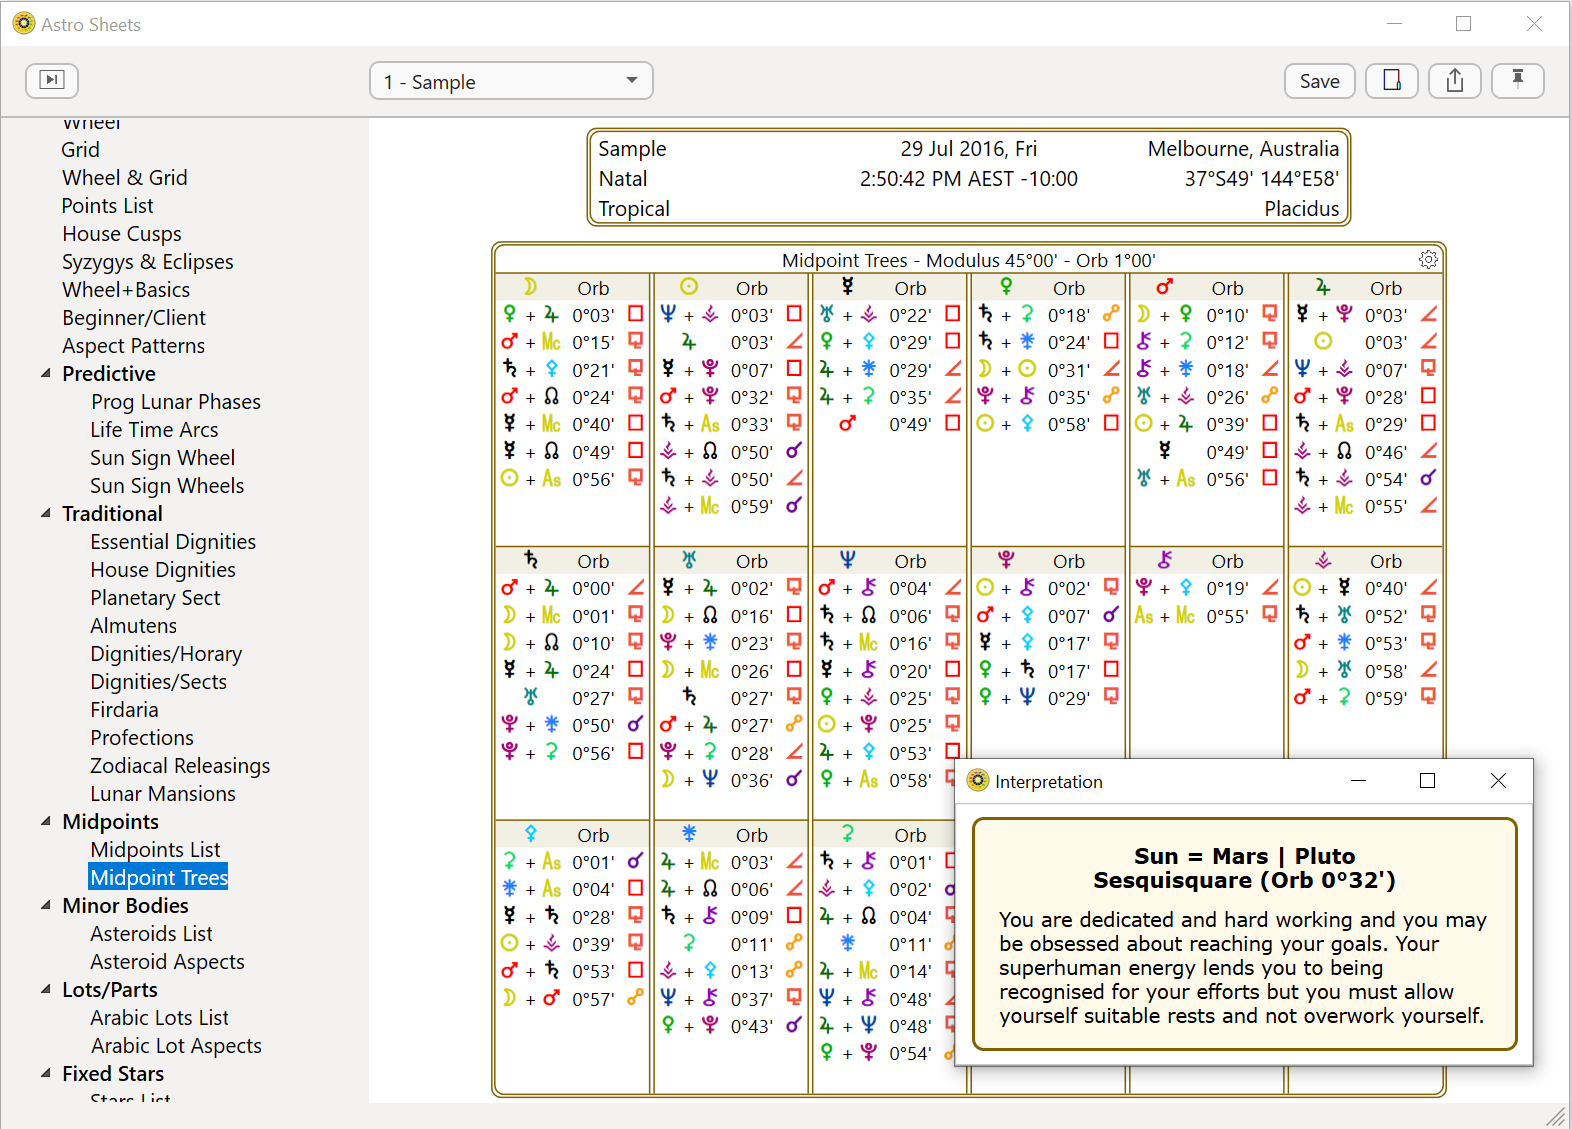Click As + Mc 0°55' row in Chiron tree
This screenshot has width=1572, height=1129.
1207,616
